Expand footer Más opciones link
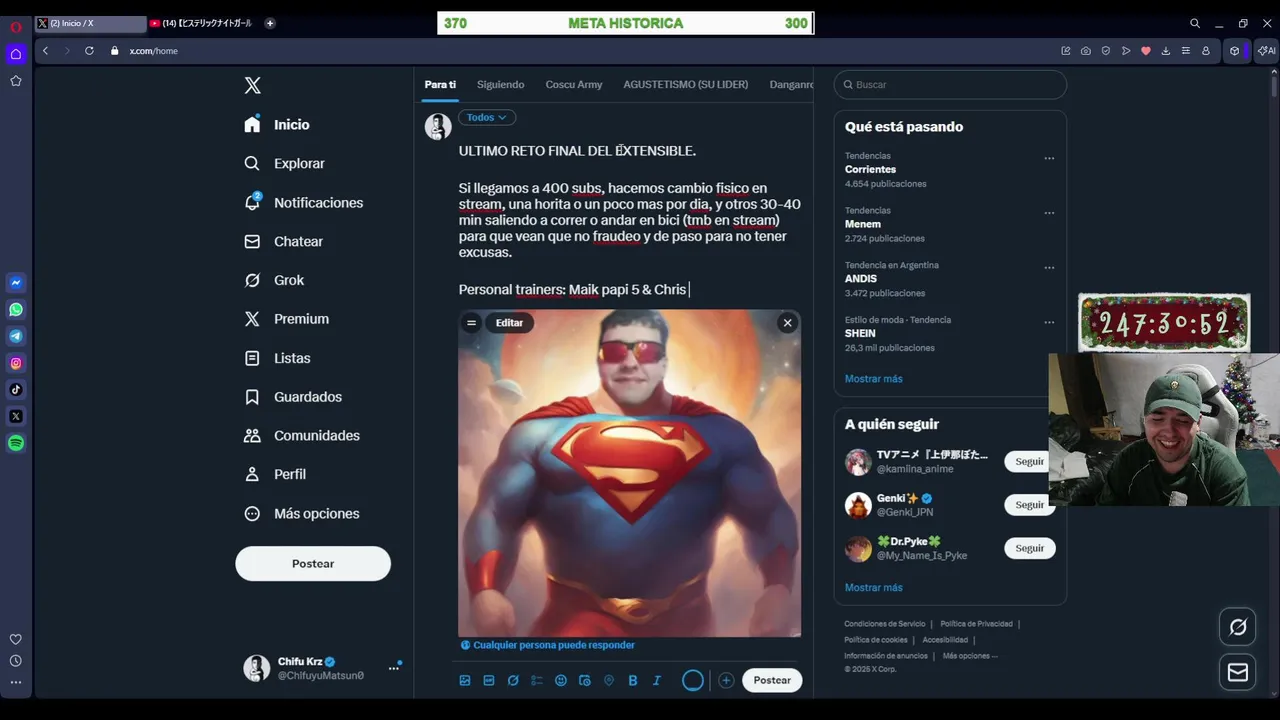 point(970,656)
